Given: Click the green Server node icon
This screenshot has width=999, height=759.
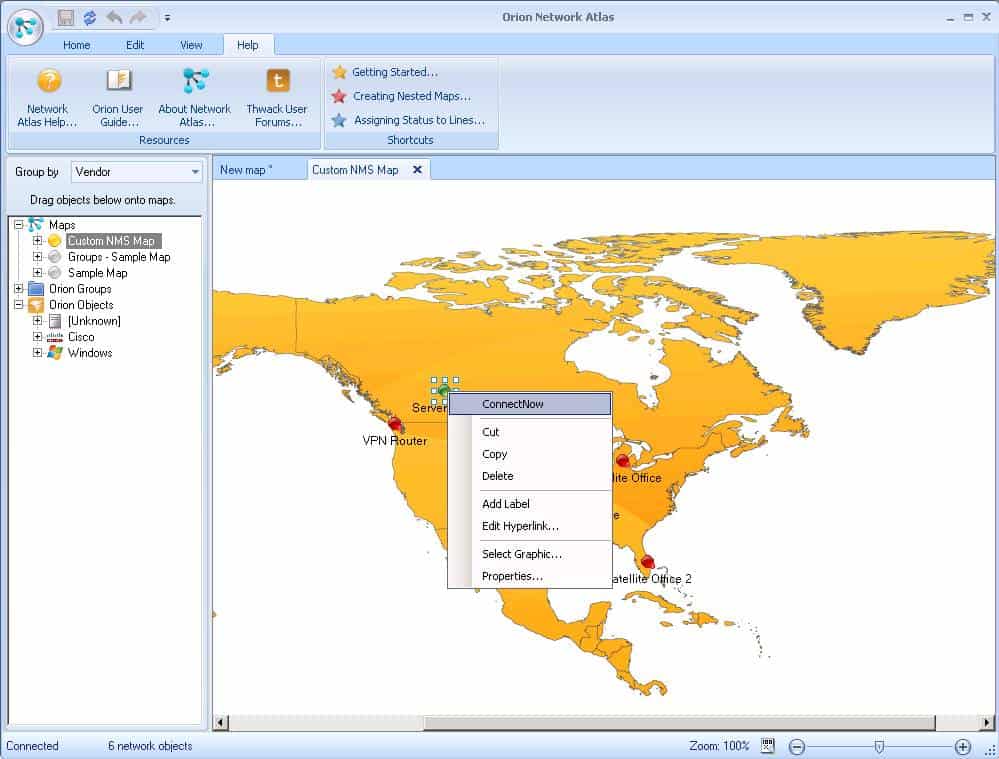Looking at the screenshot, I should 445,390.
